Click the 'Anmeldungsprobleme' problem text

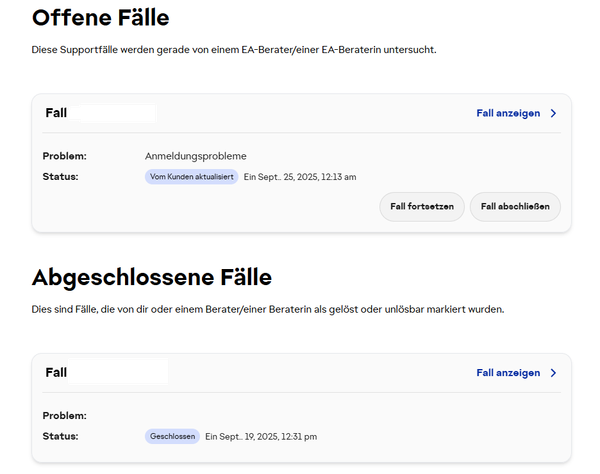[195, 156]
